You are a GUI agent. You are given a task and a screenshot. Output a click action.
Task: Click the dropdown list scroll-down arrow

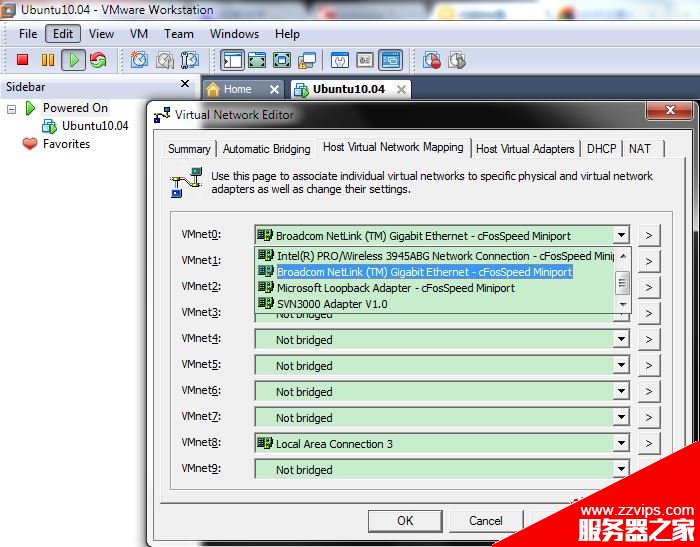click(623, 305)
